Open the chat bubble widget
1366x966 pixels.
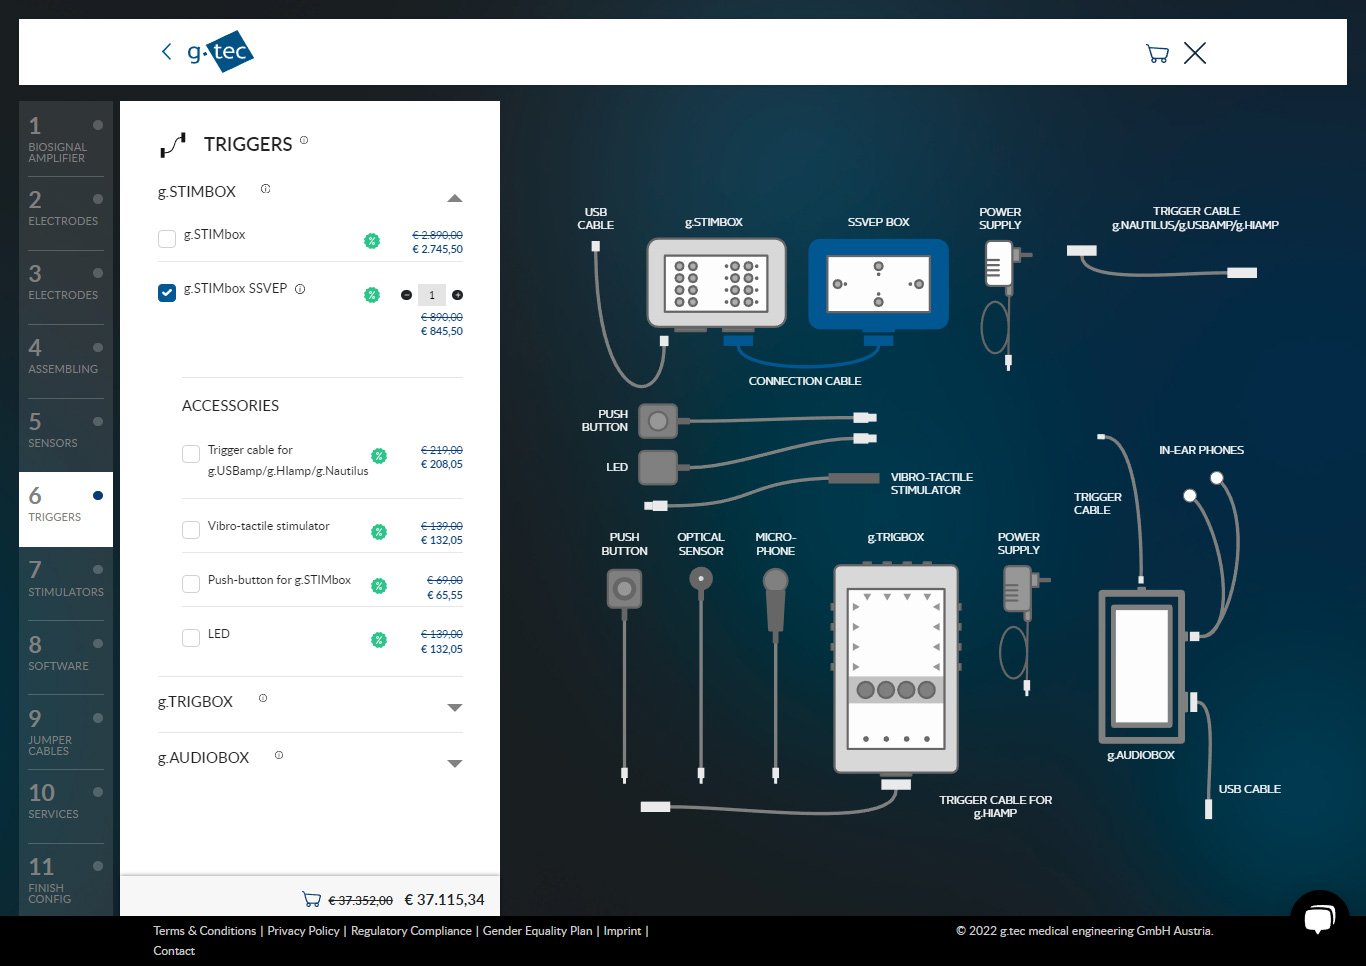pyautogui.click(x=1319, y=917)
